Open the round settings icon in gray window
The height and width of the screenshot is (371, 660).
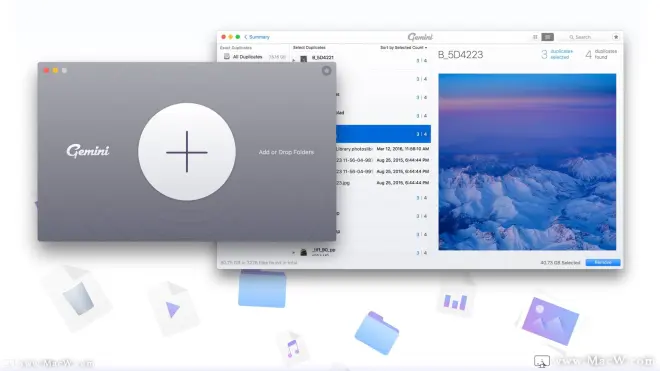326,71
